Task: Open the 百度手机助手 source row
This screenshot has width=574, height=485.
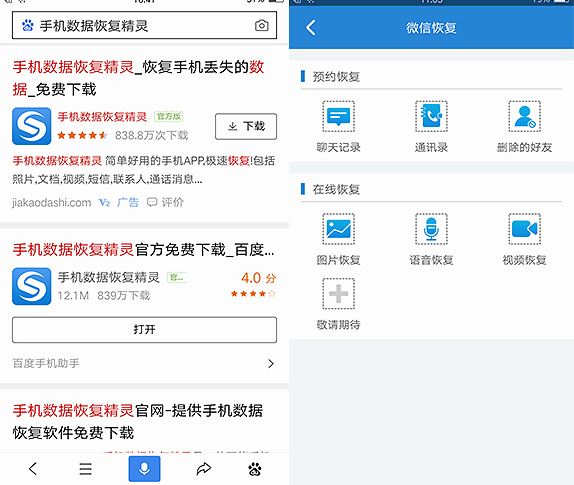Action: [x=144, y=363]
